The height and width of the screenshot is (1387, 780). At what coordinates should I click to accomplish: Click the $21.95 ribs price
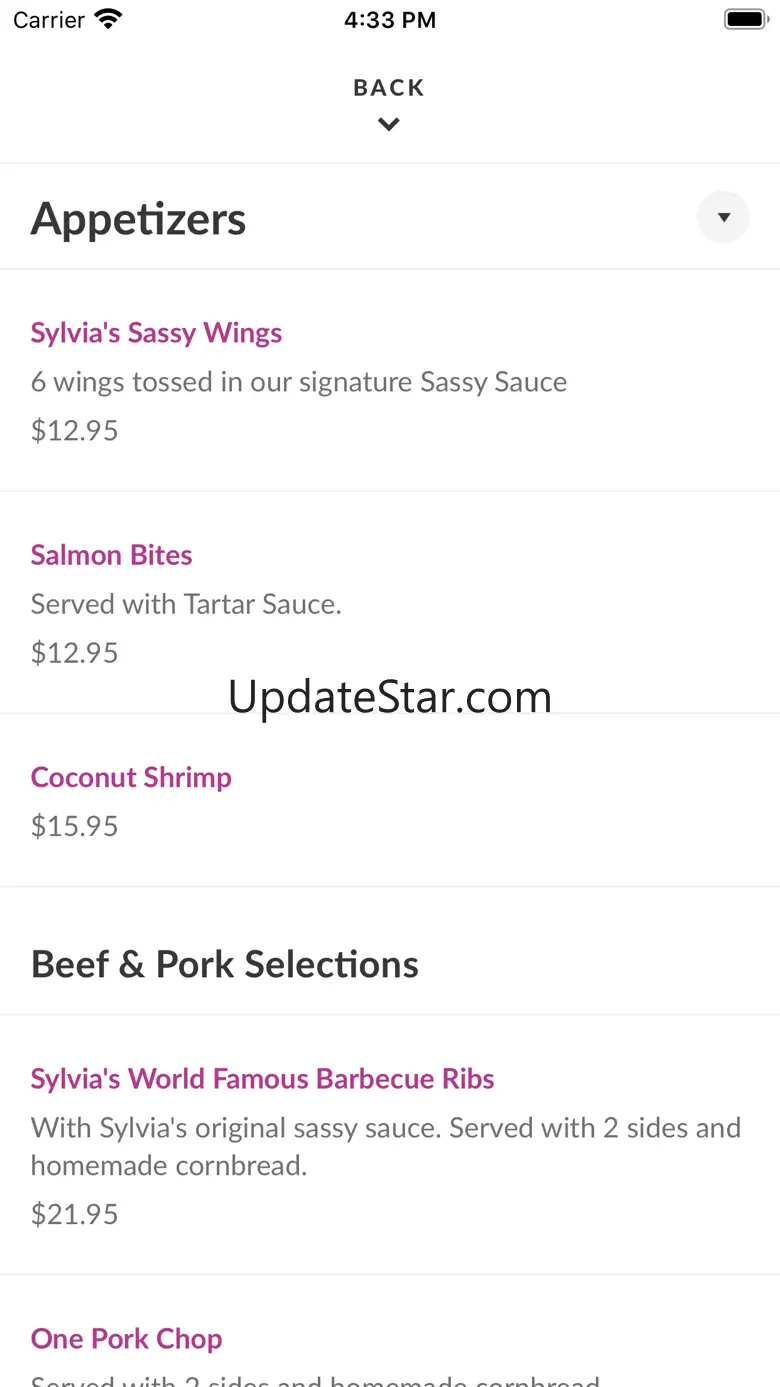[75, 1214]
